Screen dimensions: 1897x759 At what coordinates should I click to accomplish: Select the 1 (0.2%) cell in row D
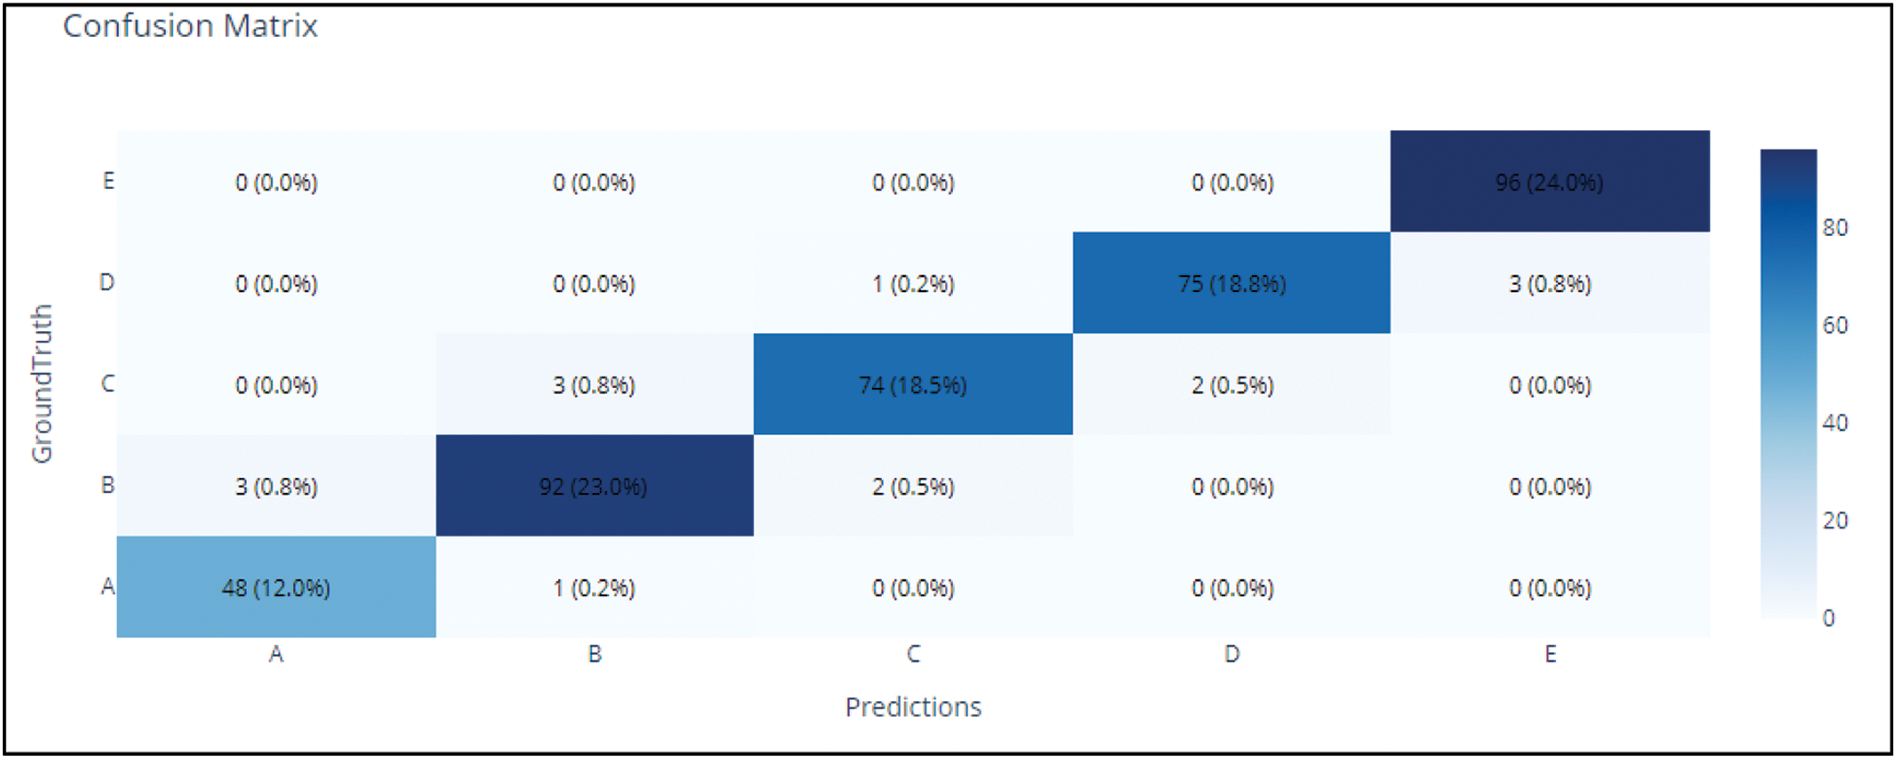pos(912,284)
